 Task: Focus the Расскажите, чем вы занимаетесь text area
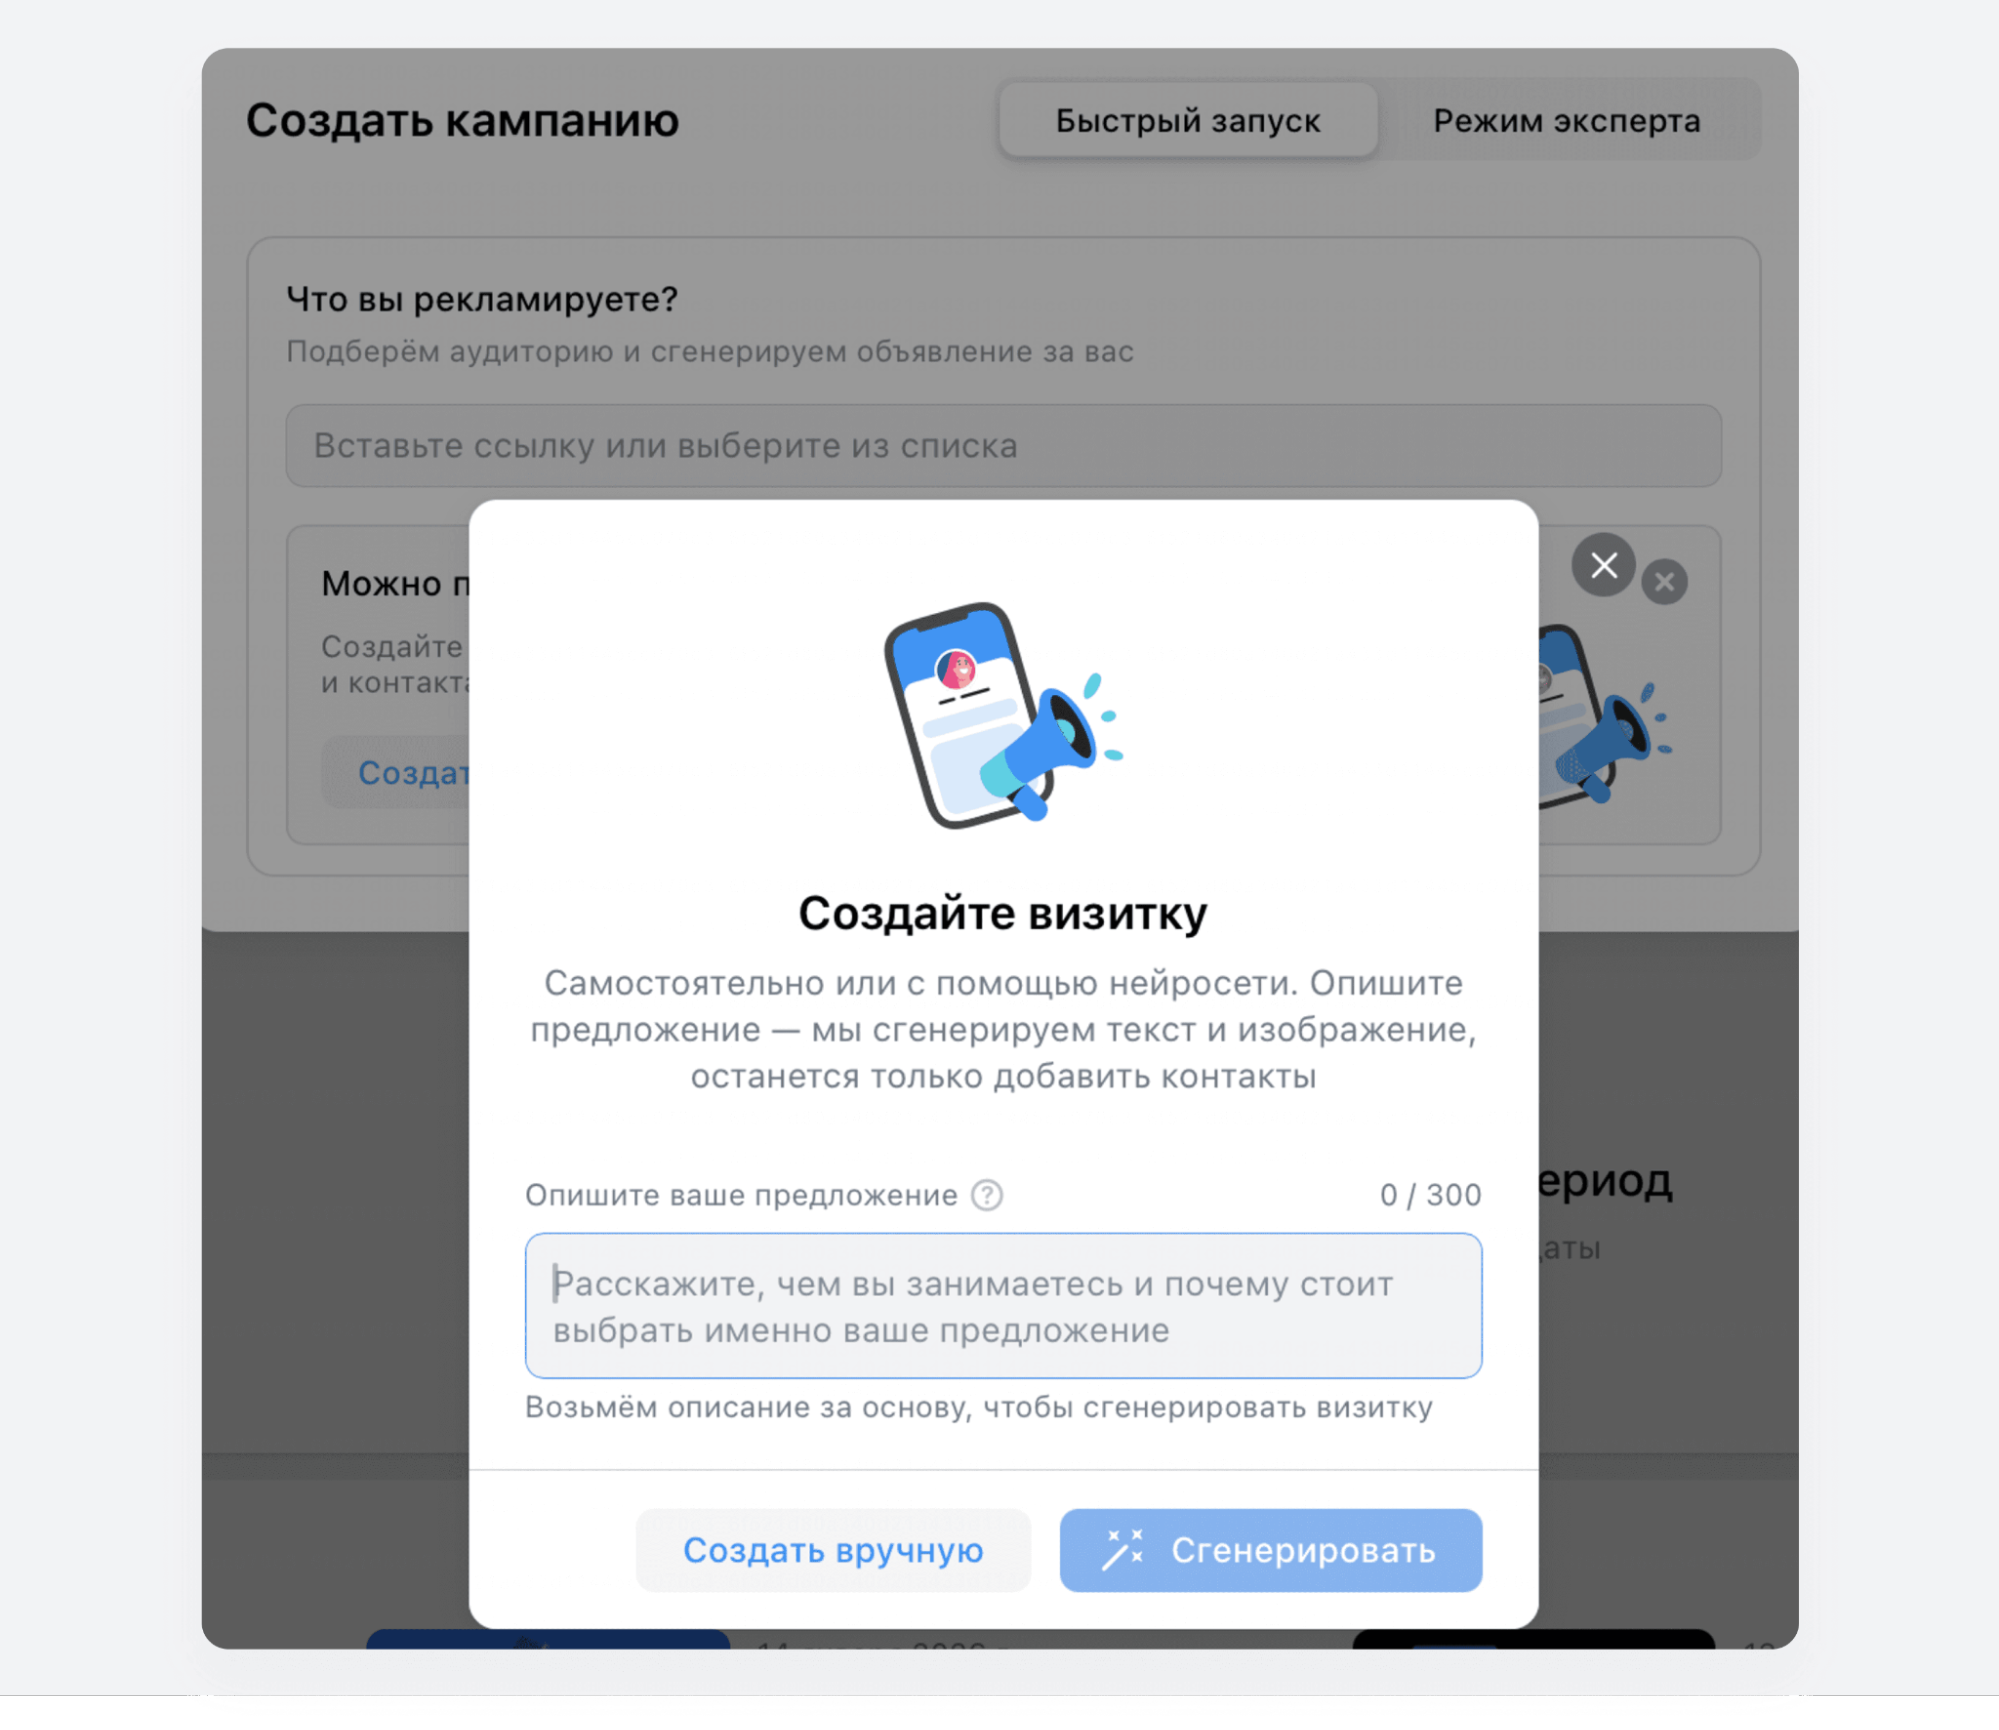point(1003,1306)
